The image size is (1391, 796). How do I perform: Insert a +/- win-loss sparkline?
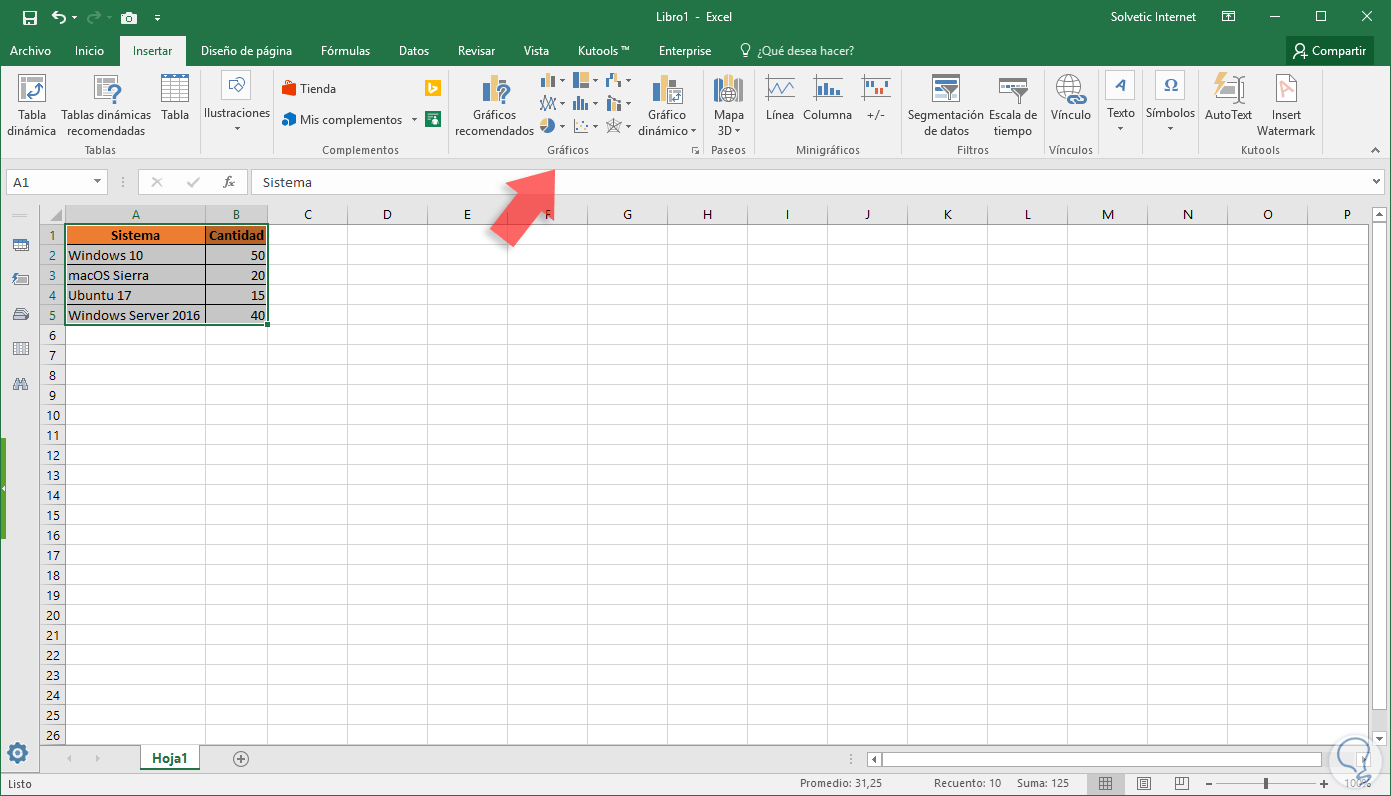pyautogui.click(x=876, y=98)
